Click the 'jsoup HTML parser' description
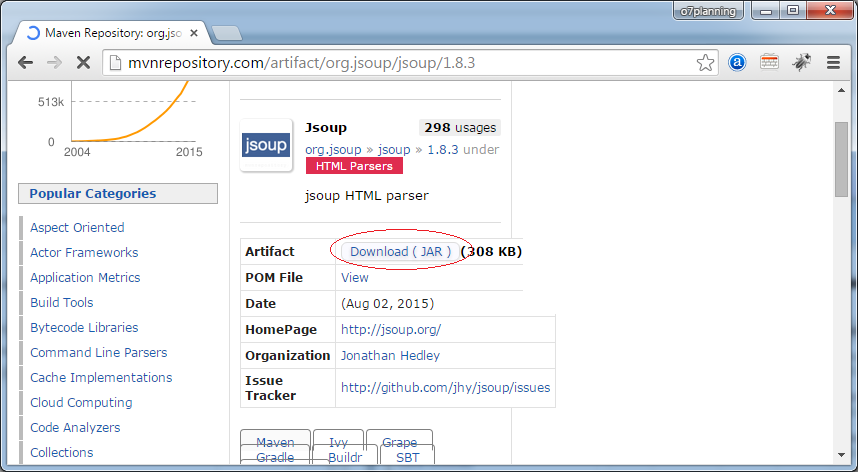Image resolution: width=858 pixels, height=472 pixels. point(367,195)
